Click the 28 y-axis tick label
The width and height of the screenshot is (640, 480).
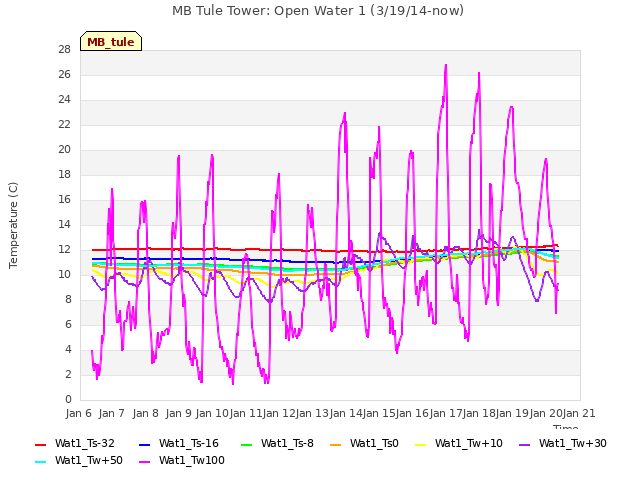(64, 49)
